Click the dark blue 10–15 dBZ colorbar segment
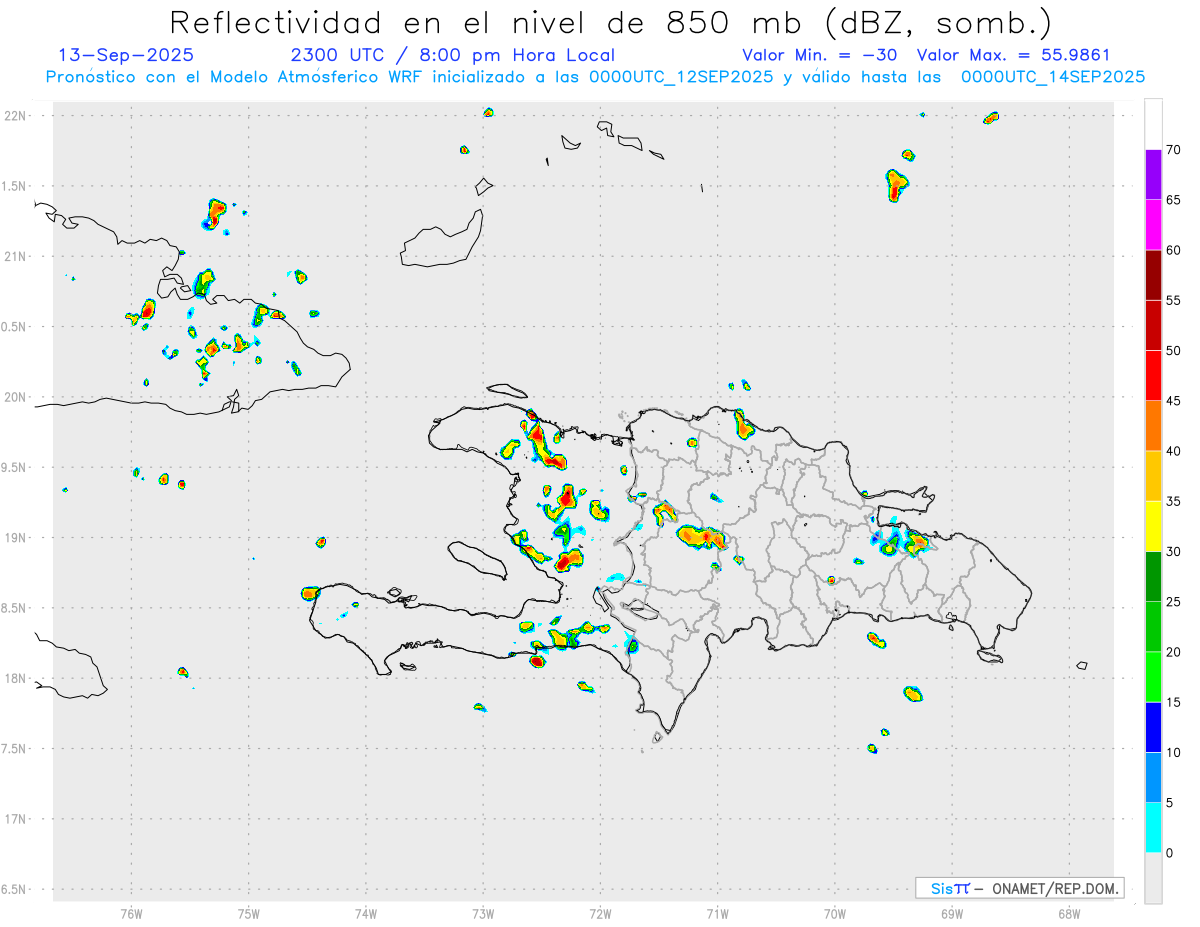Image resolution: width=1200 pixels, height=927 pixels. click(1153, 727)
